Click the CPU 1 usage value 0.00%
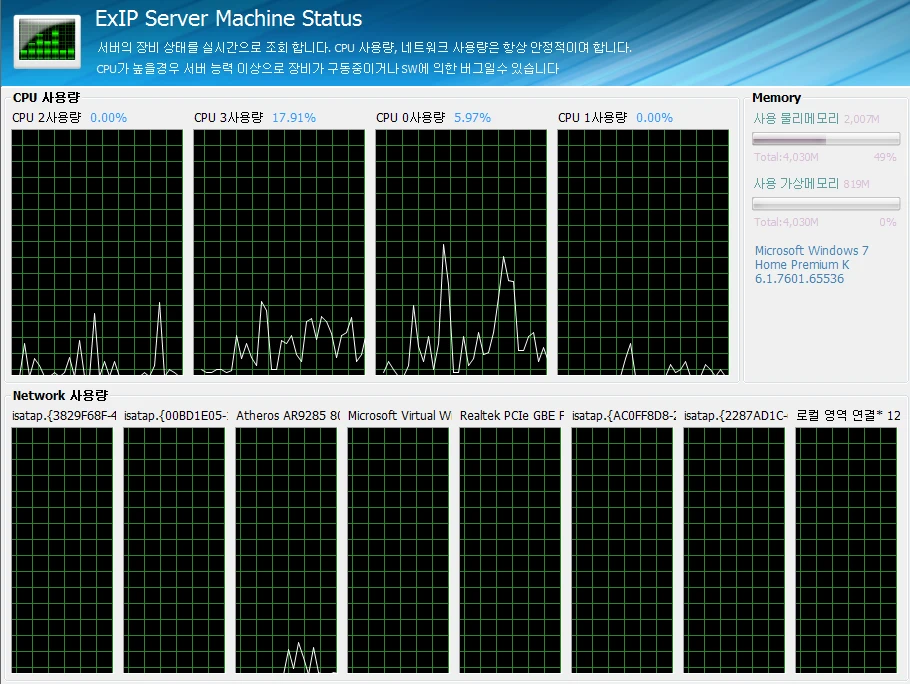 655,118
